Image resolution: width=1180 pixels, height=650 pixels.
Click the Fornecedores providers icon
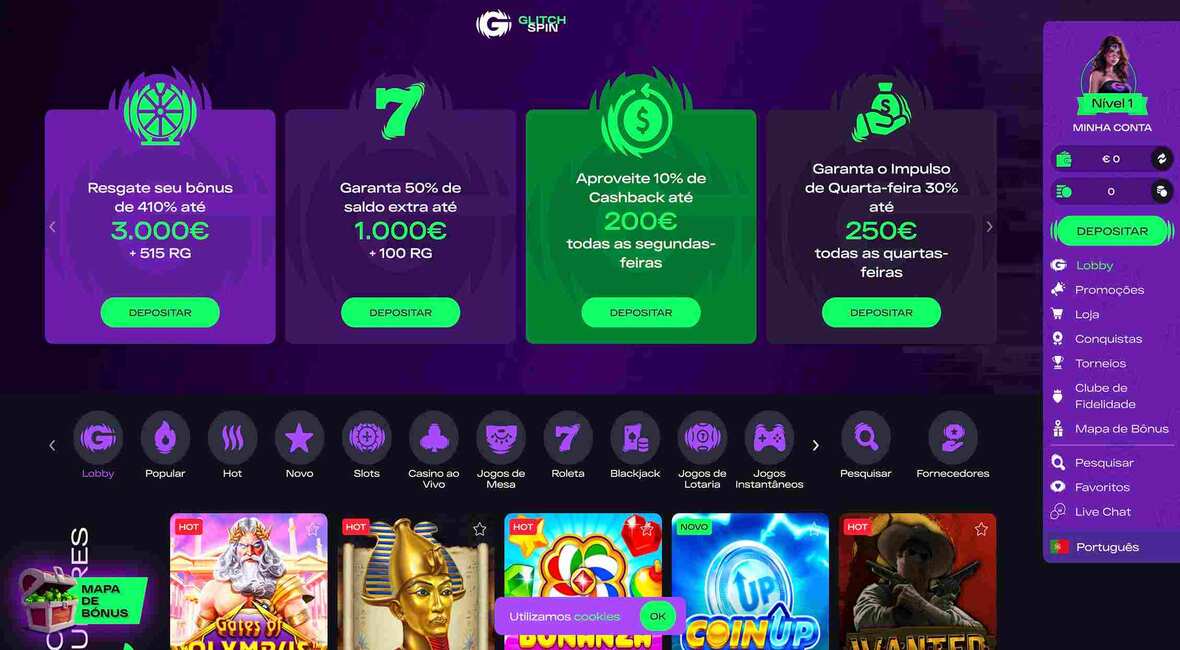tap(953, 437)
